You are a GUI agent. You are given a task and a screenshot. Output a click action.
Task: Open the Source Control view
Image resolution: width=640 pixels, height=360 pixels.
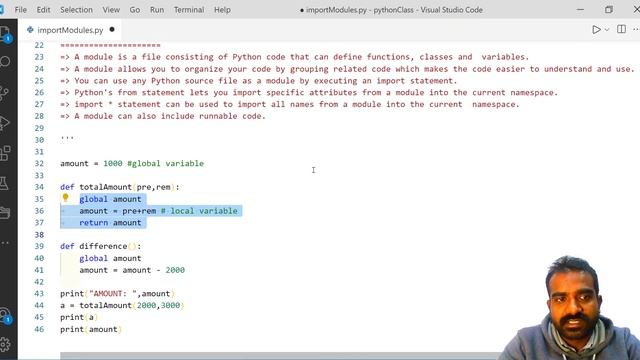click(x=4, y=93)
